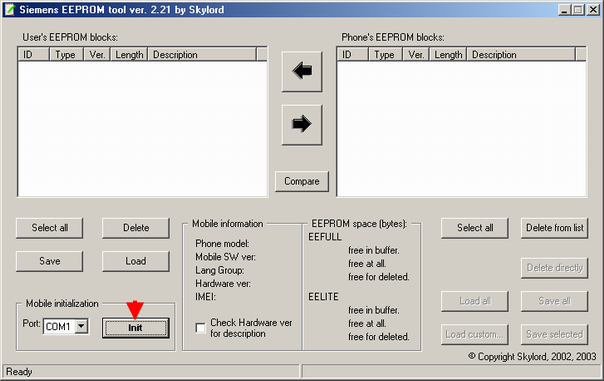Click Select all under User's EEPROM blocks
The width and height of the screenshot is (604, 381).
point(49,228)
